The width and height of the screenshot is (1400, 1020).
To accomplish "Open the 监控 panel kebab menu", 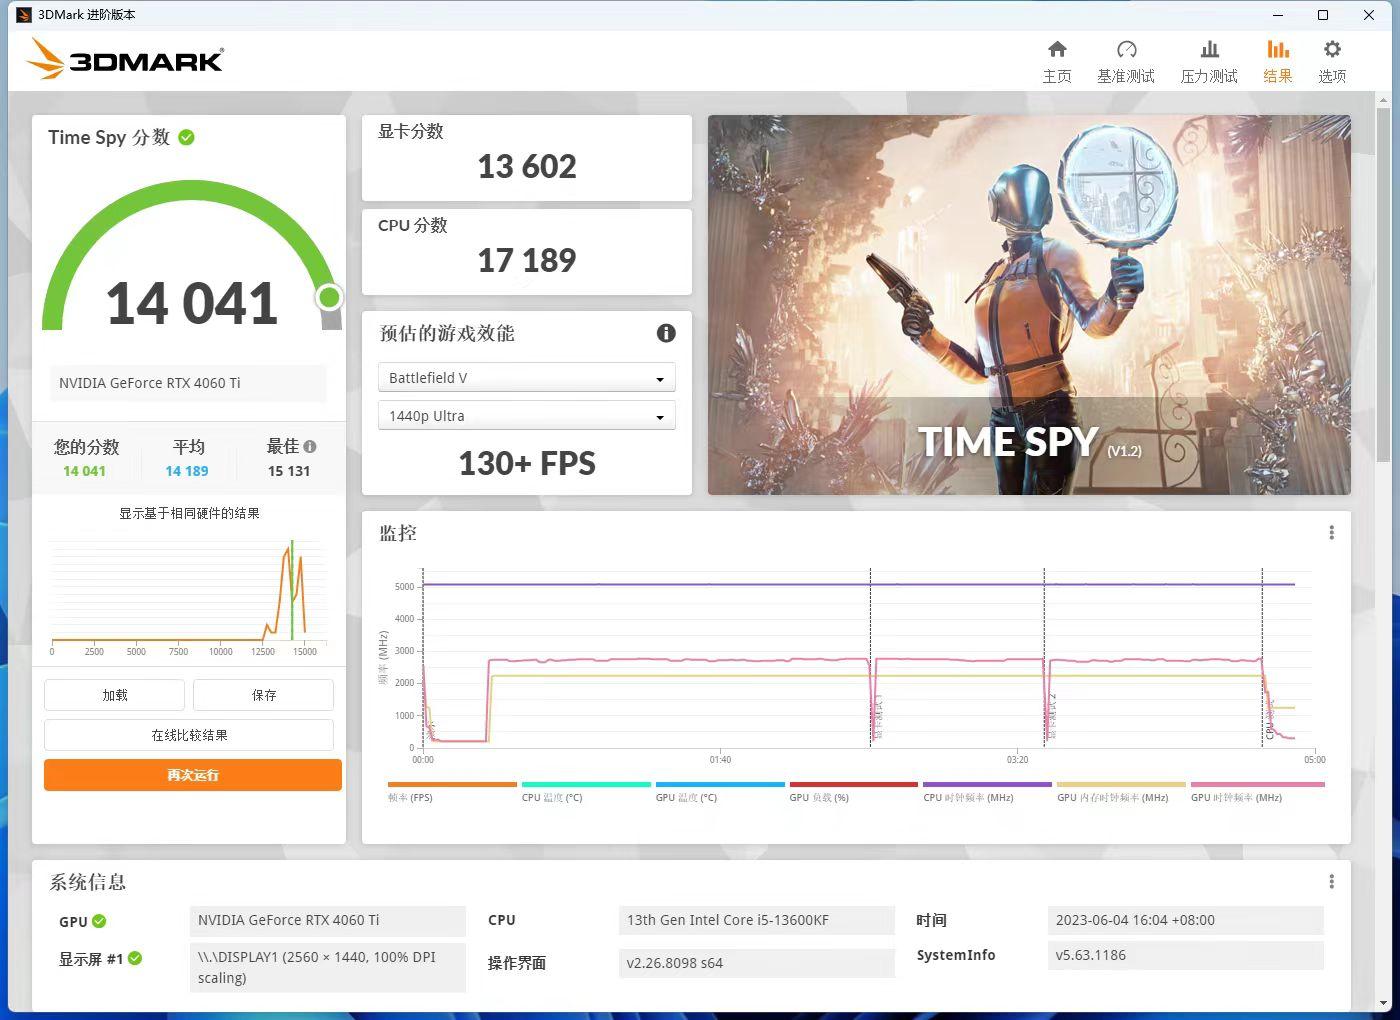I will (x=1331, y=532).
